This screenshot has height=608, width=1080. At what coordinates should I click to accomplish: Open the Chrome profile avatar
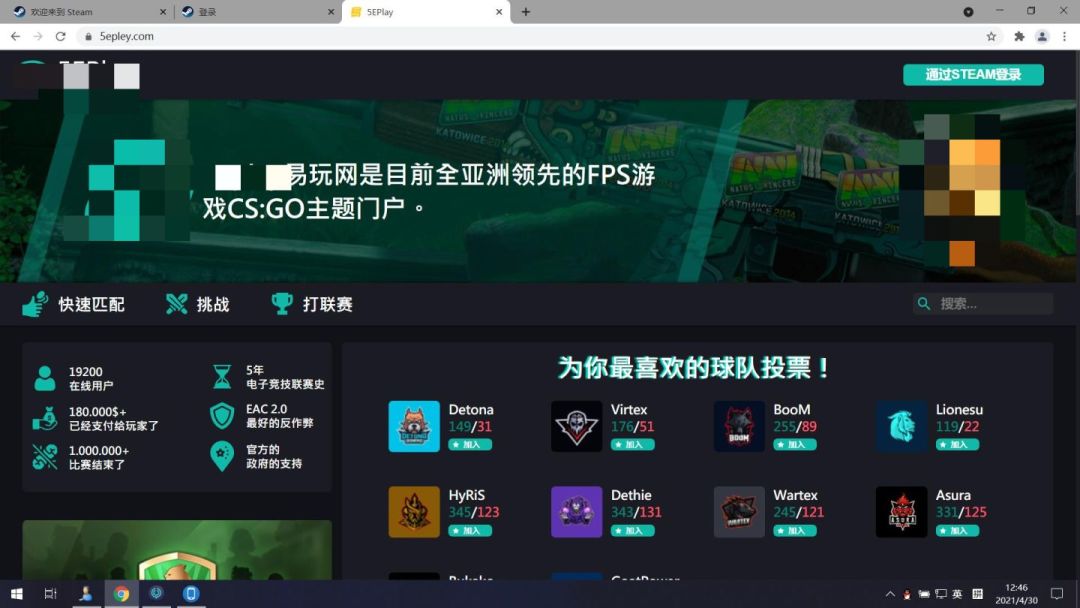[1042, 36]
